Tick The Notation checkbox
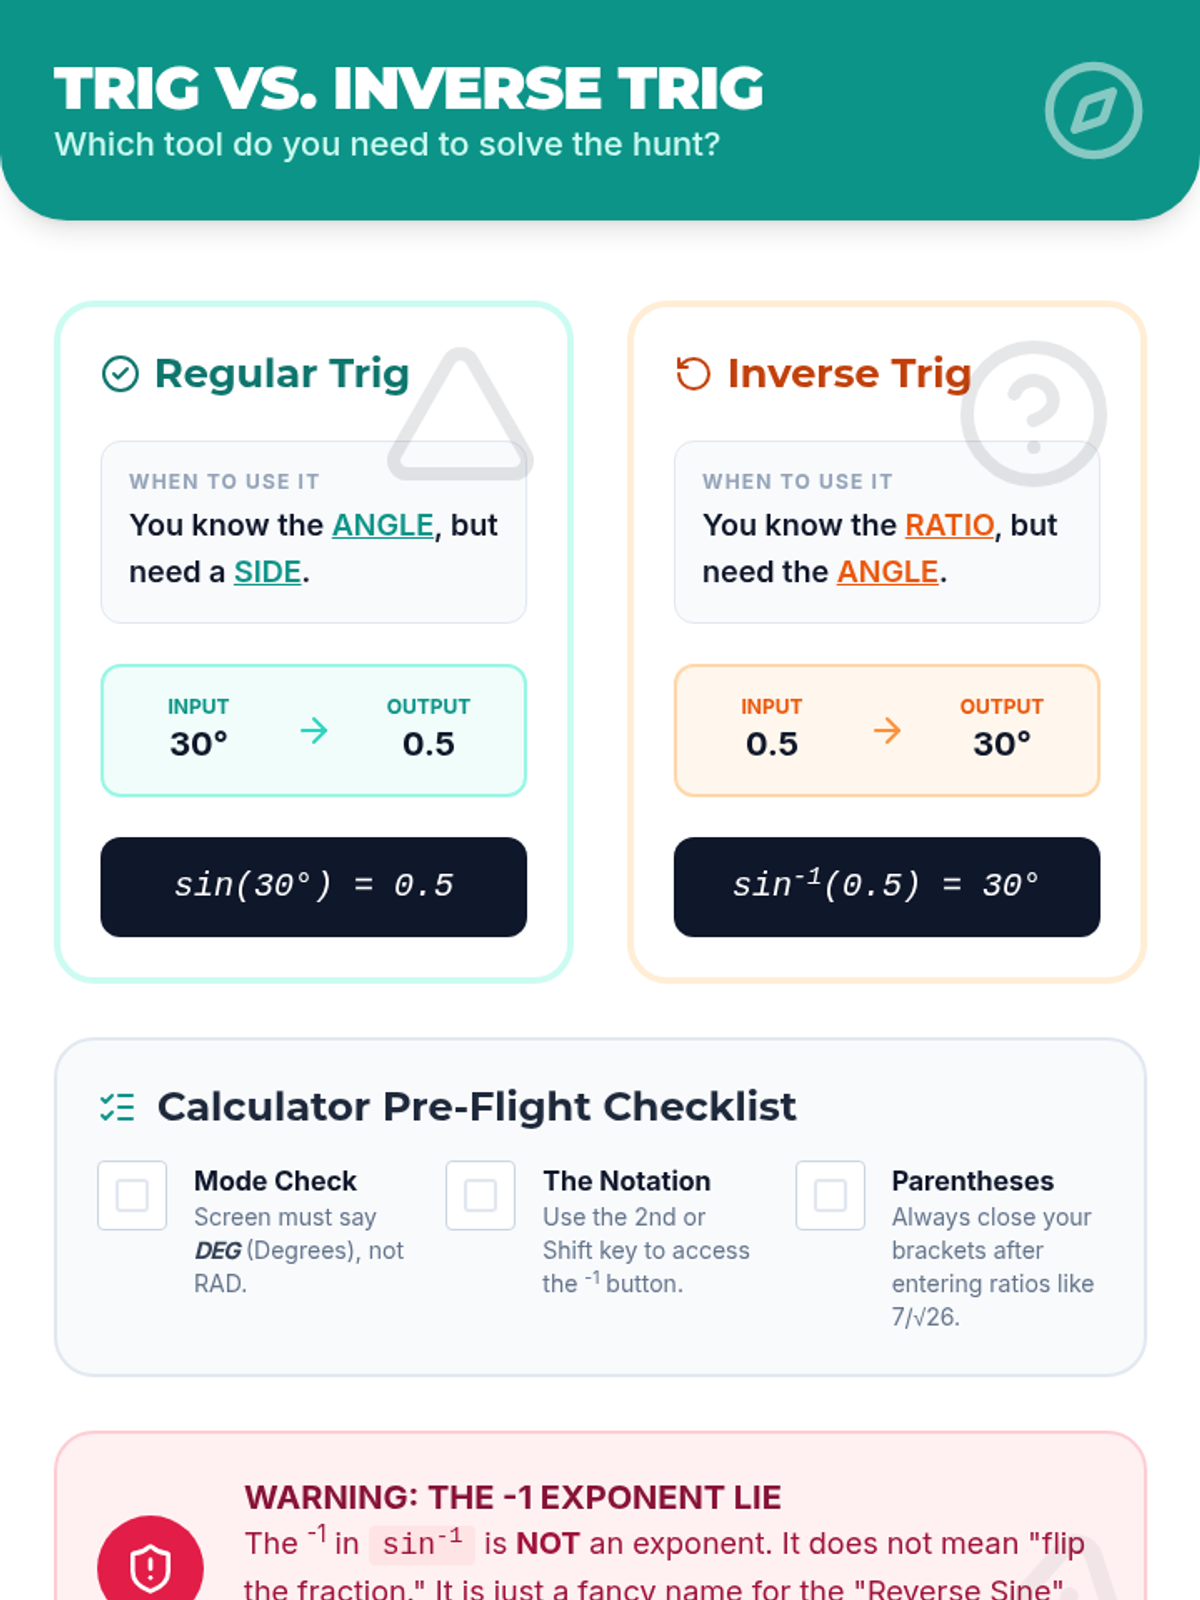The image size is (1200, 1600). coord(481,1195)
